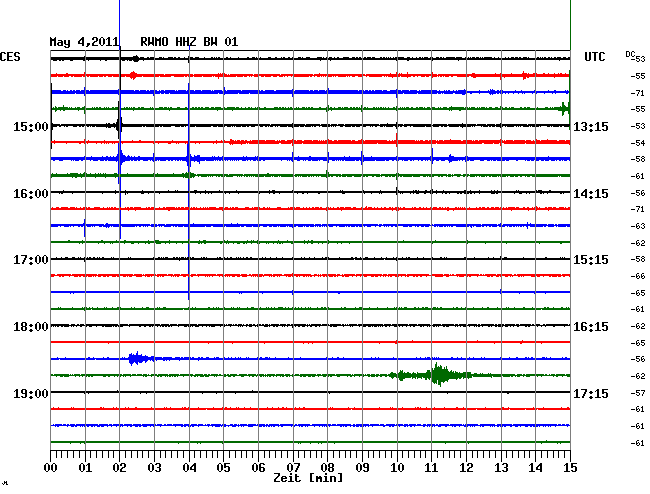Click the "UTC" column header
The height and width of the screenshot is (494, 650).
[x=594, y=57]
